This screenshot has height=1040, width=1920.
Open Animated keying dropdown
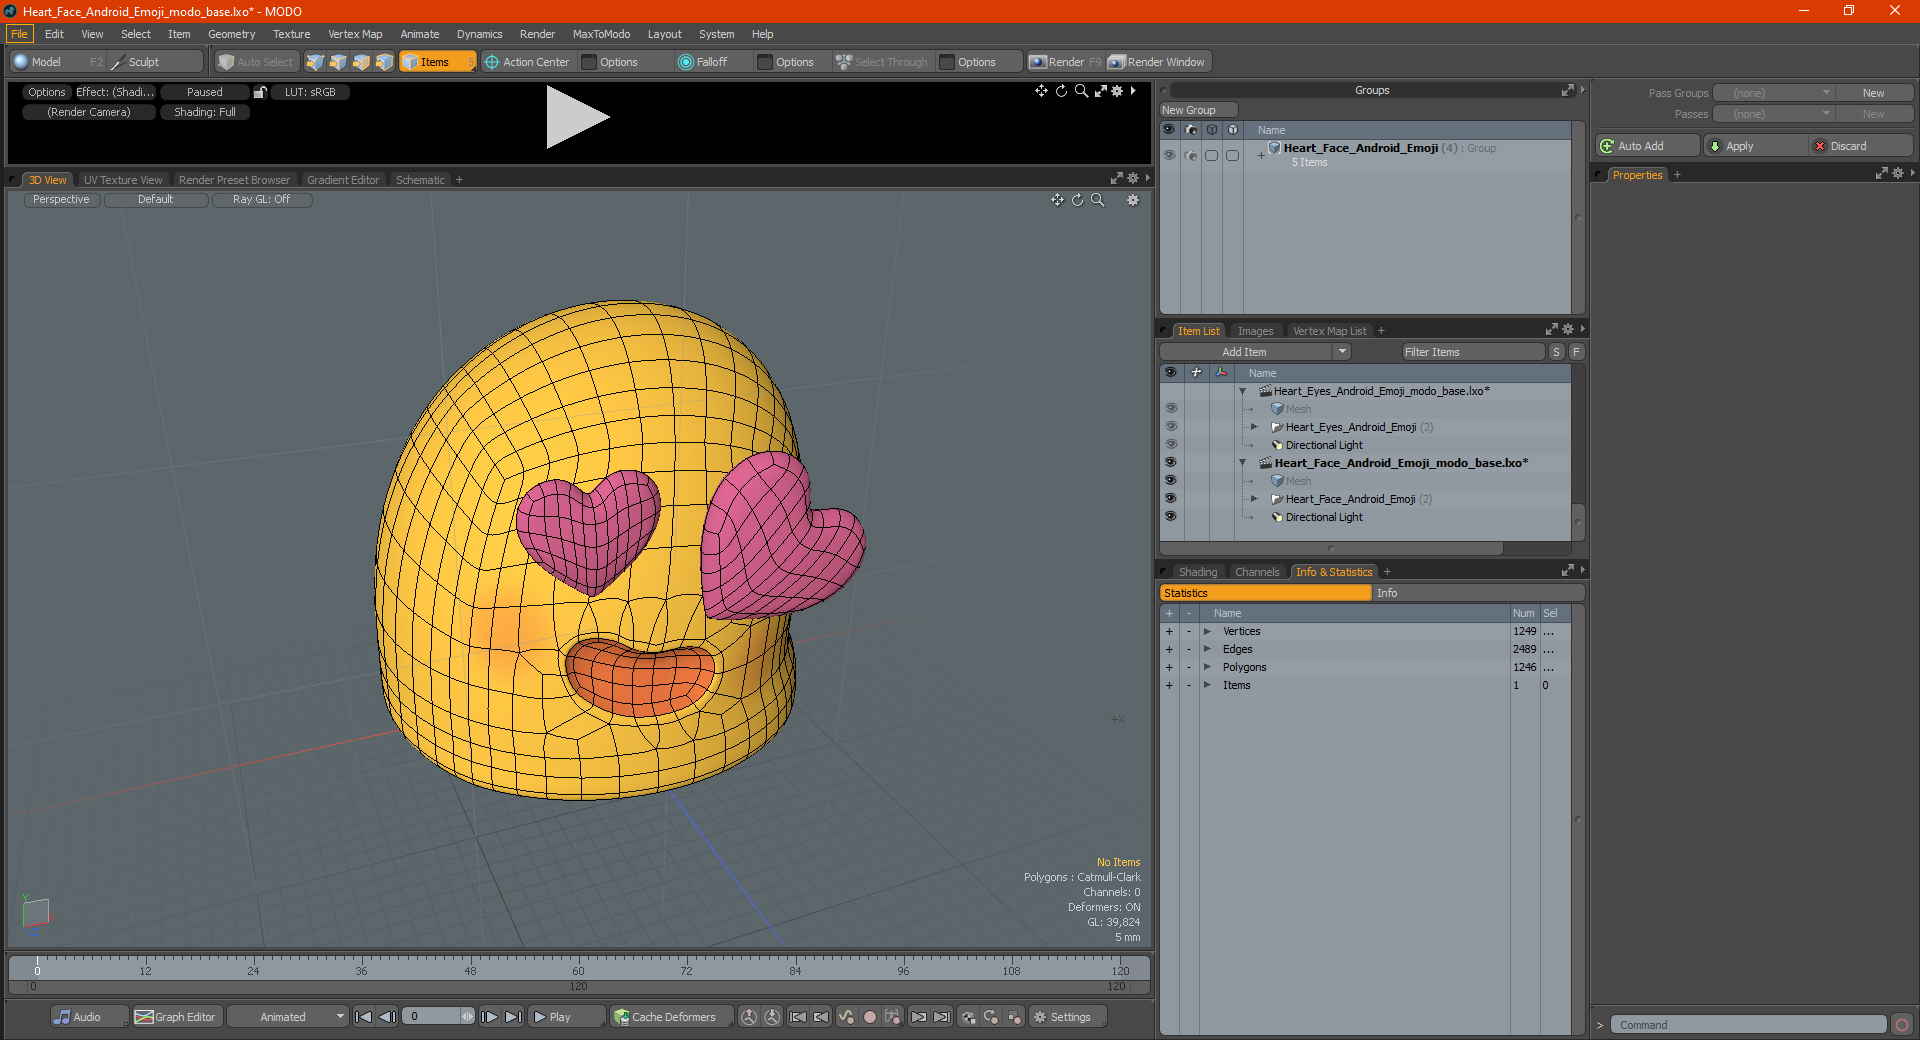(x=288, y=1017)
